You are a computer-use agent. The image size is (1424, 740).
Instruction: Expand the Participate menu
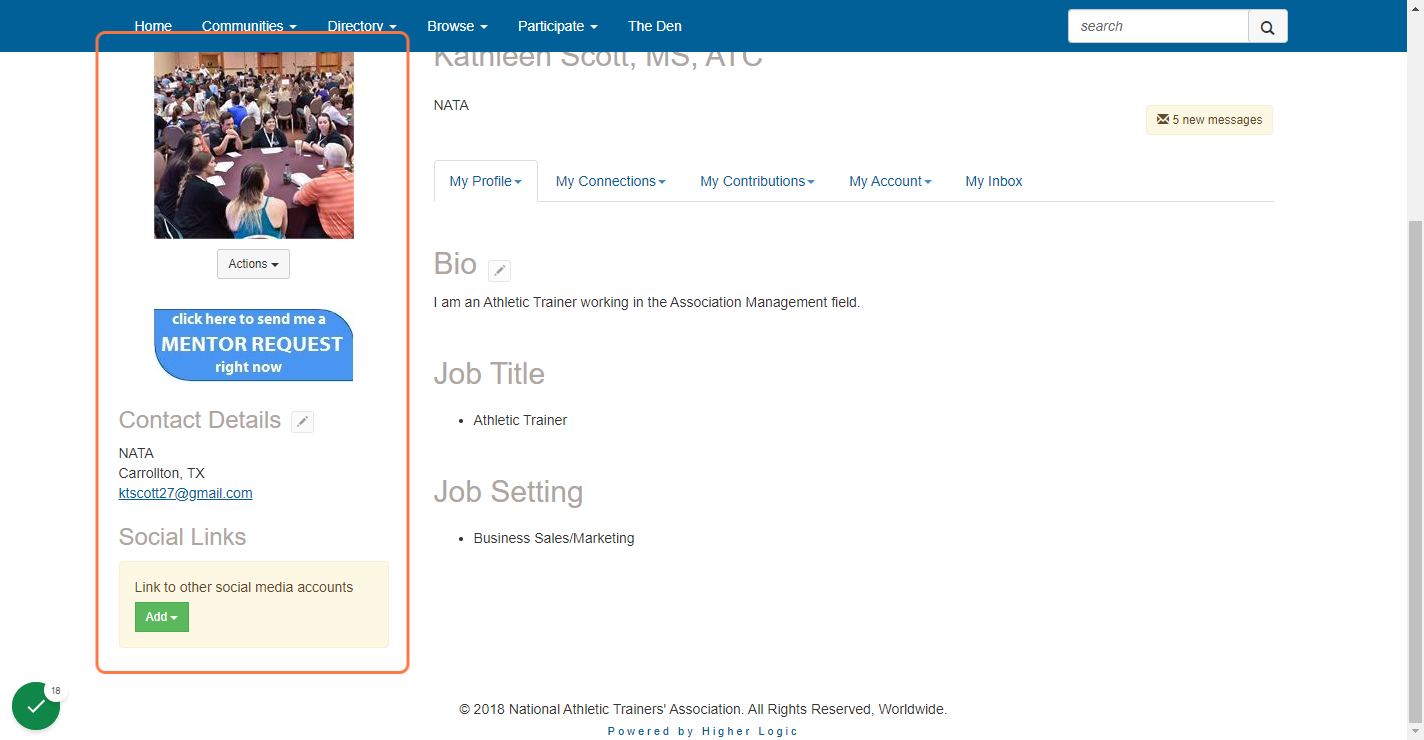point(558,26)
